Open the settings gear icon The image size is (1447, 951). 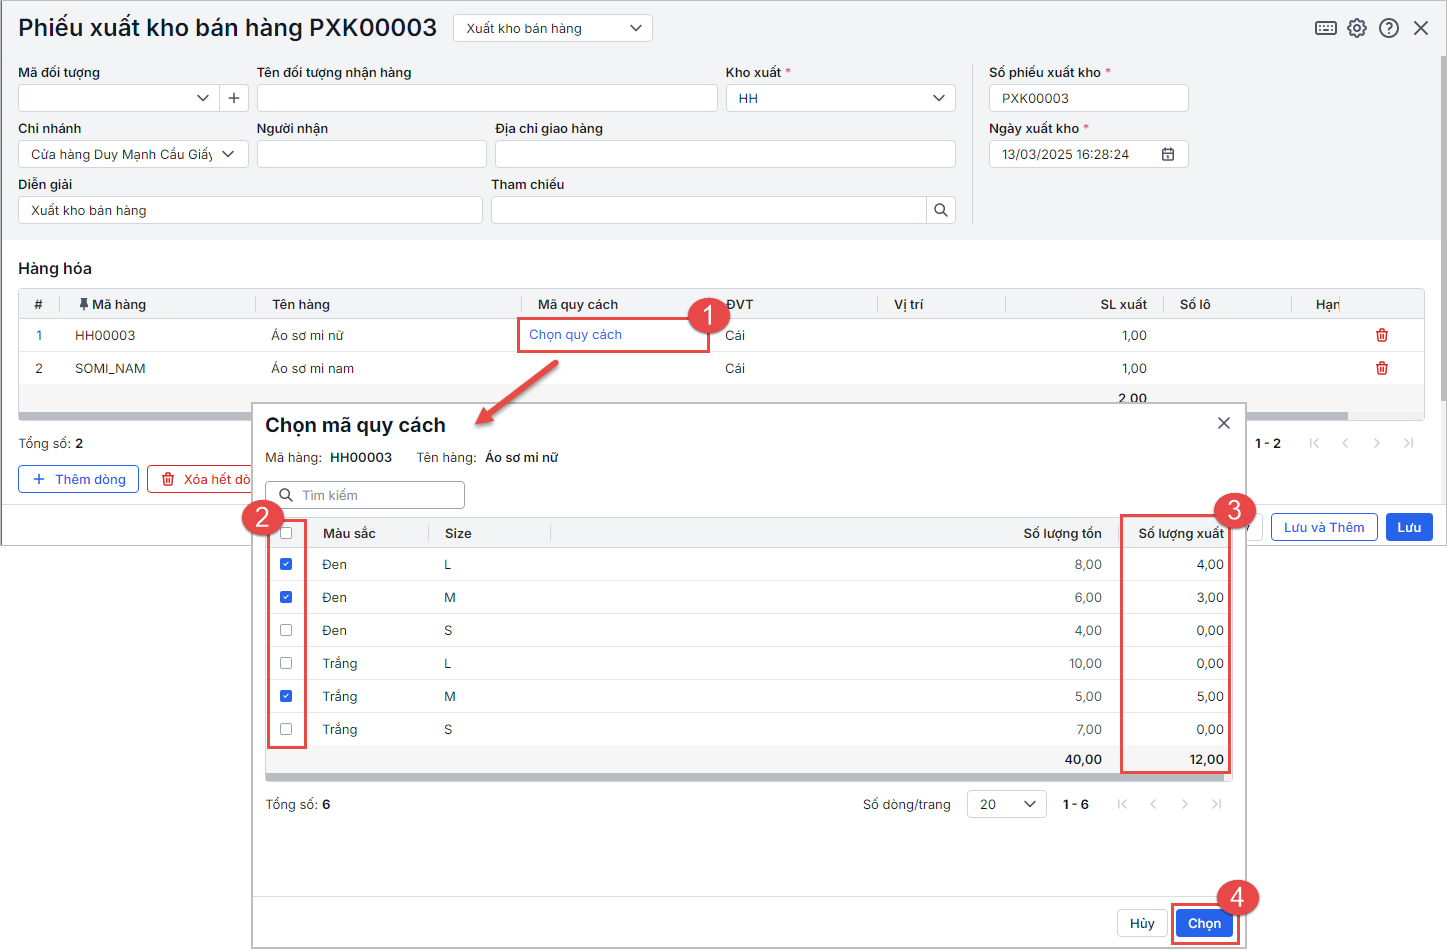(x=1356, y=28)
